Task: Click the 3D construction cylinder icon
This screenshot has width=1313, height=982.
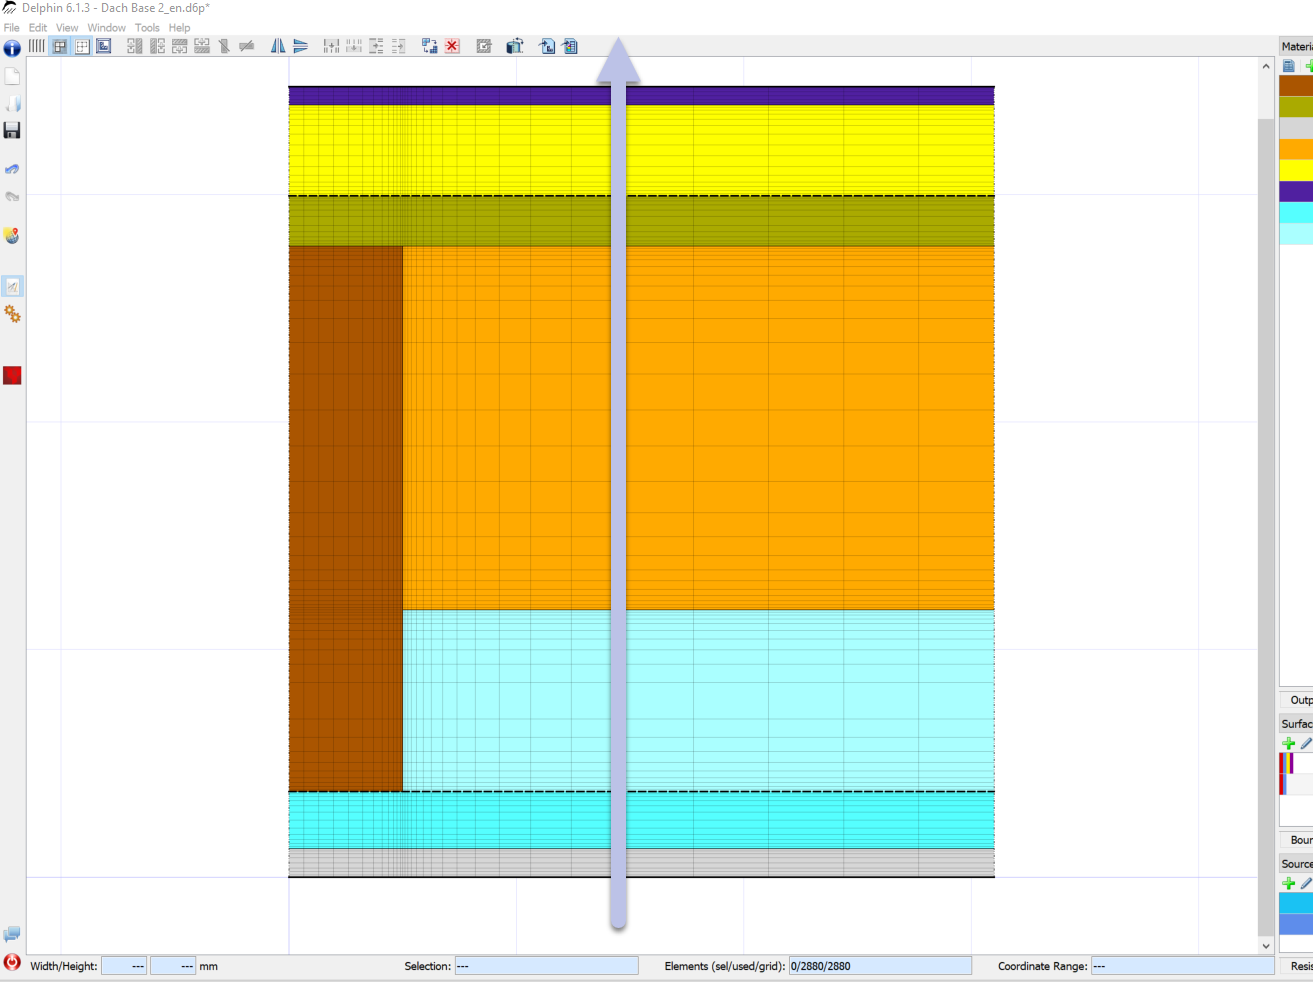Action: pyautogui.click(x=515, y=46)
